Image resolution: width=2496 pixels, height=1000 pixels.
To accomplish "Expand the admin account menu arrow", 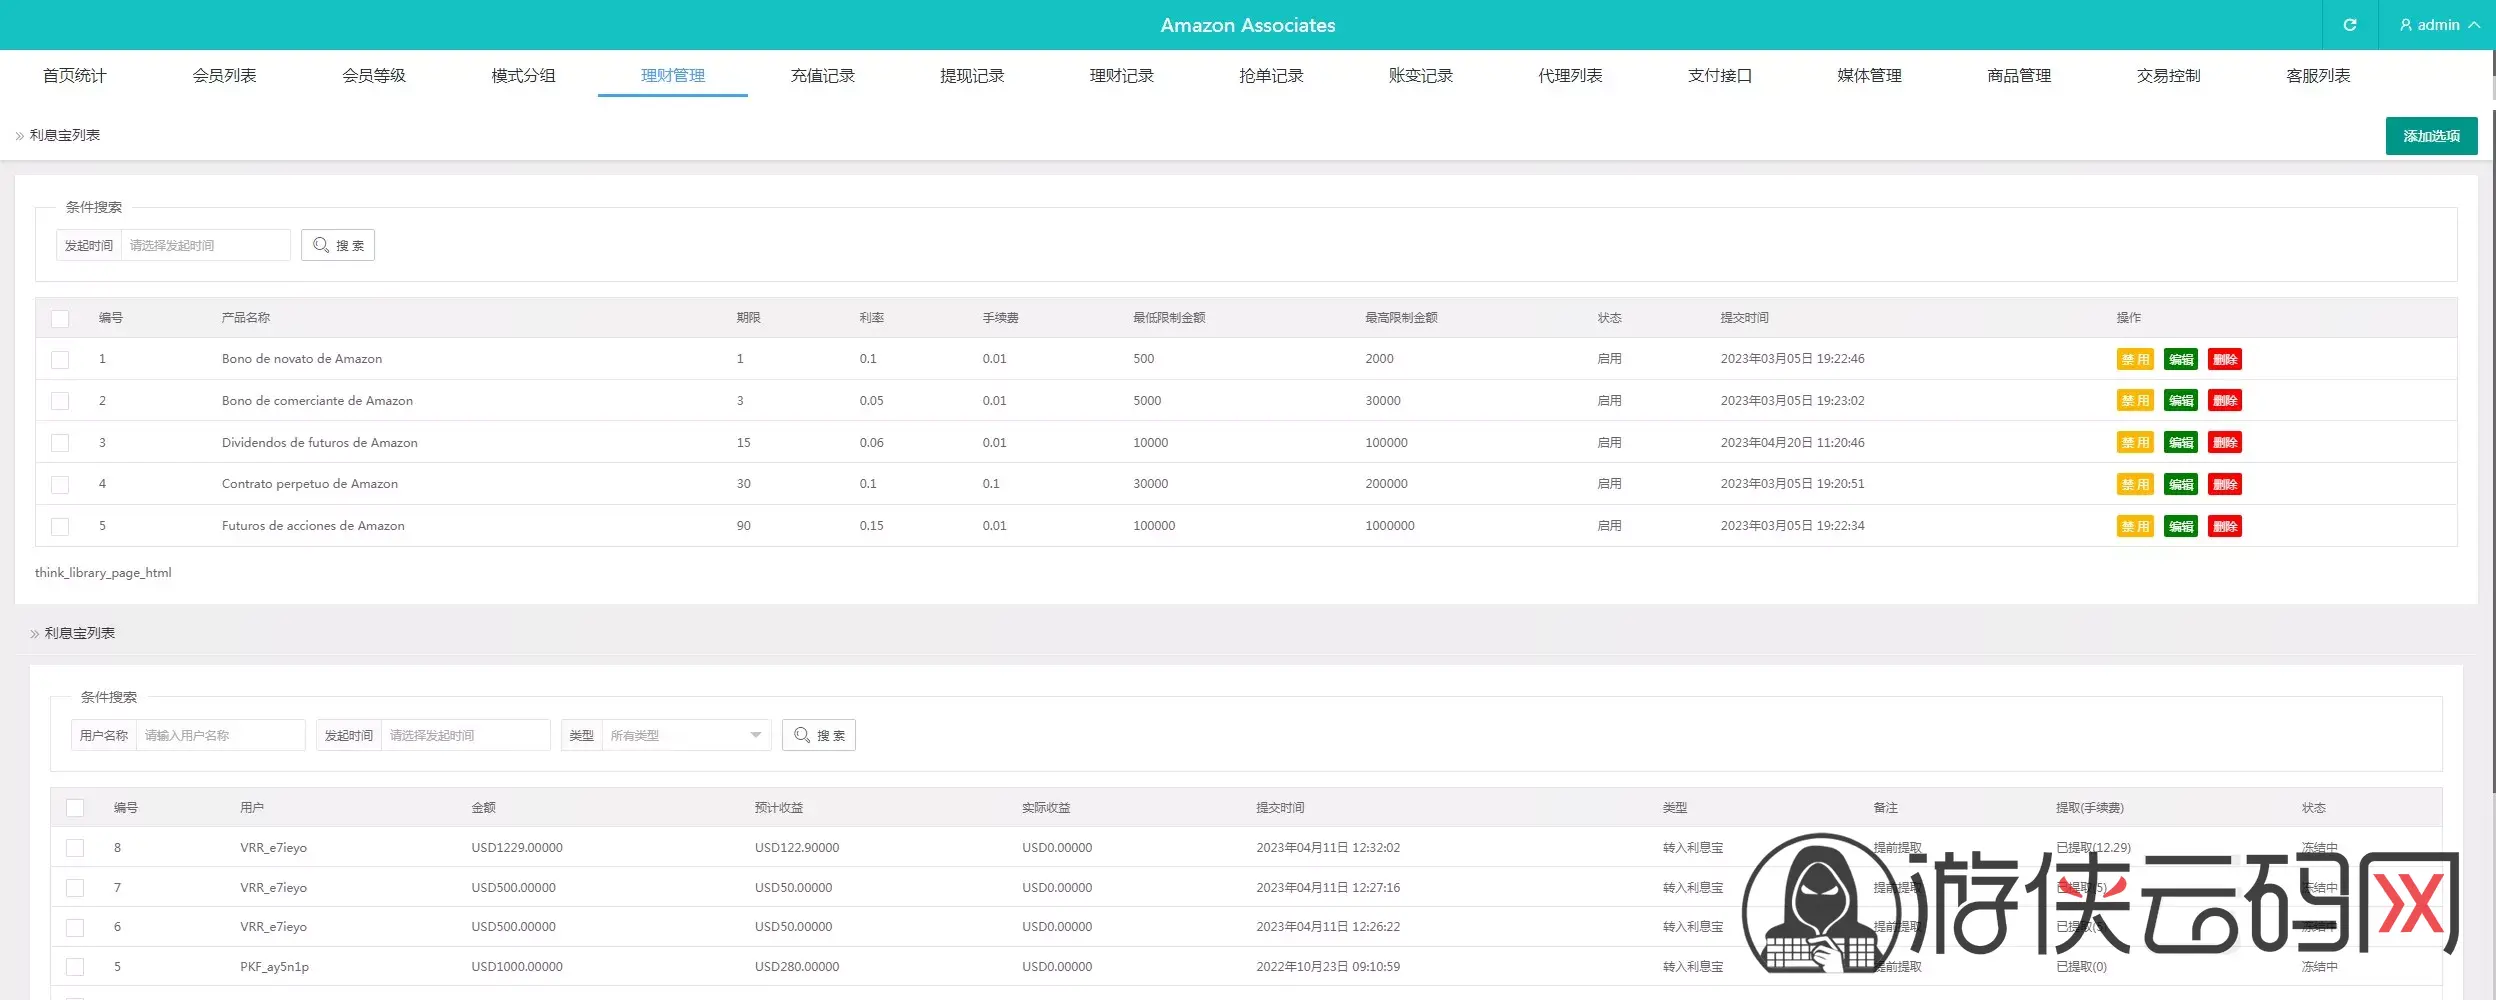I will tap(2474, 25).
